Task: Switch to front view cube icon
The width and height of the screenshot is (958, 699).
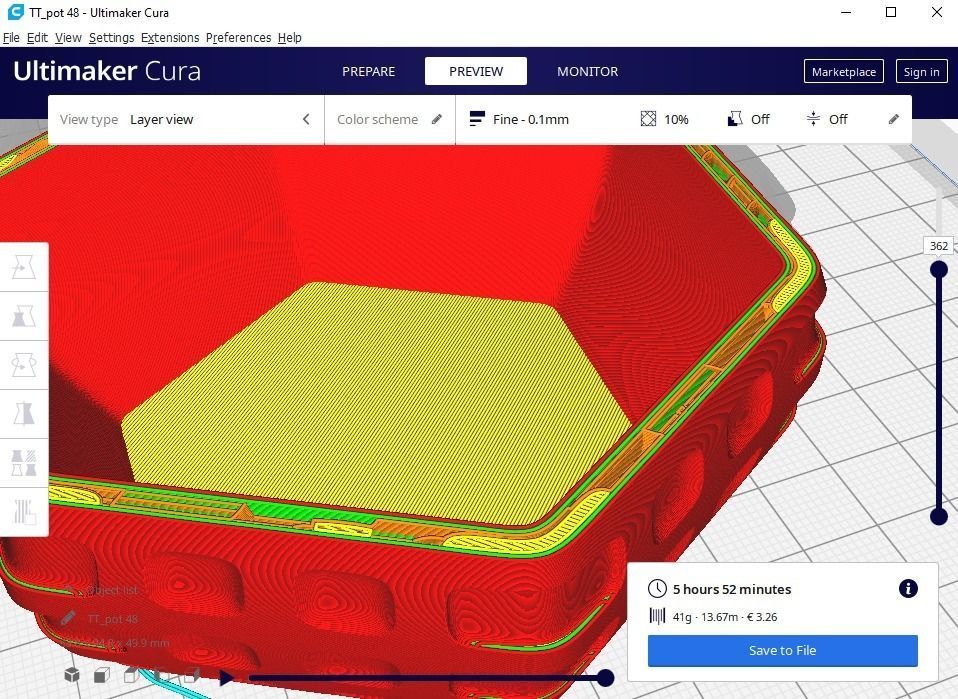Action: [x=102, y=675]
